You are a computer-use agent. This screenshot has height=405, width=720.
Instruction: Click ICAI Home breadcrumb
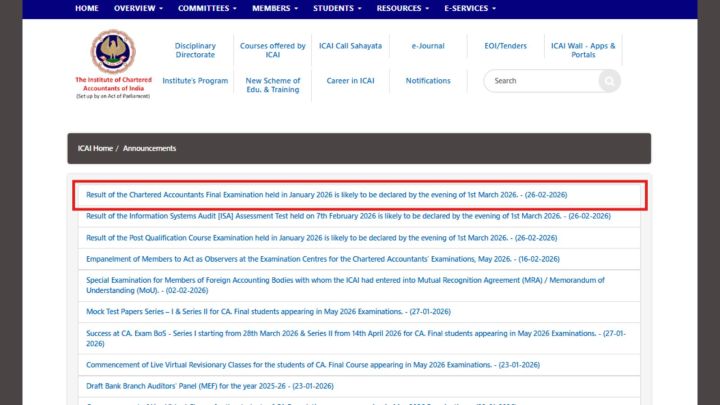[95, 148]
